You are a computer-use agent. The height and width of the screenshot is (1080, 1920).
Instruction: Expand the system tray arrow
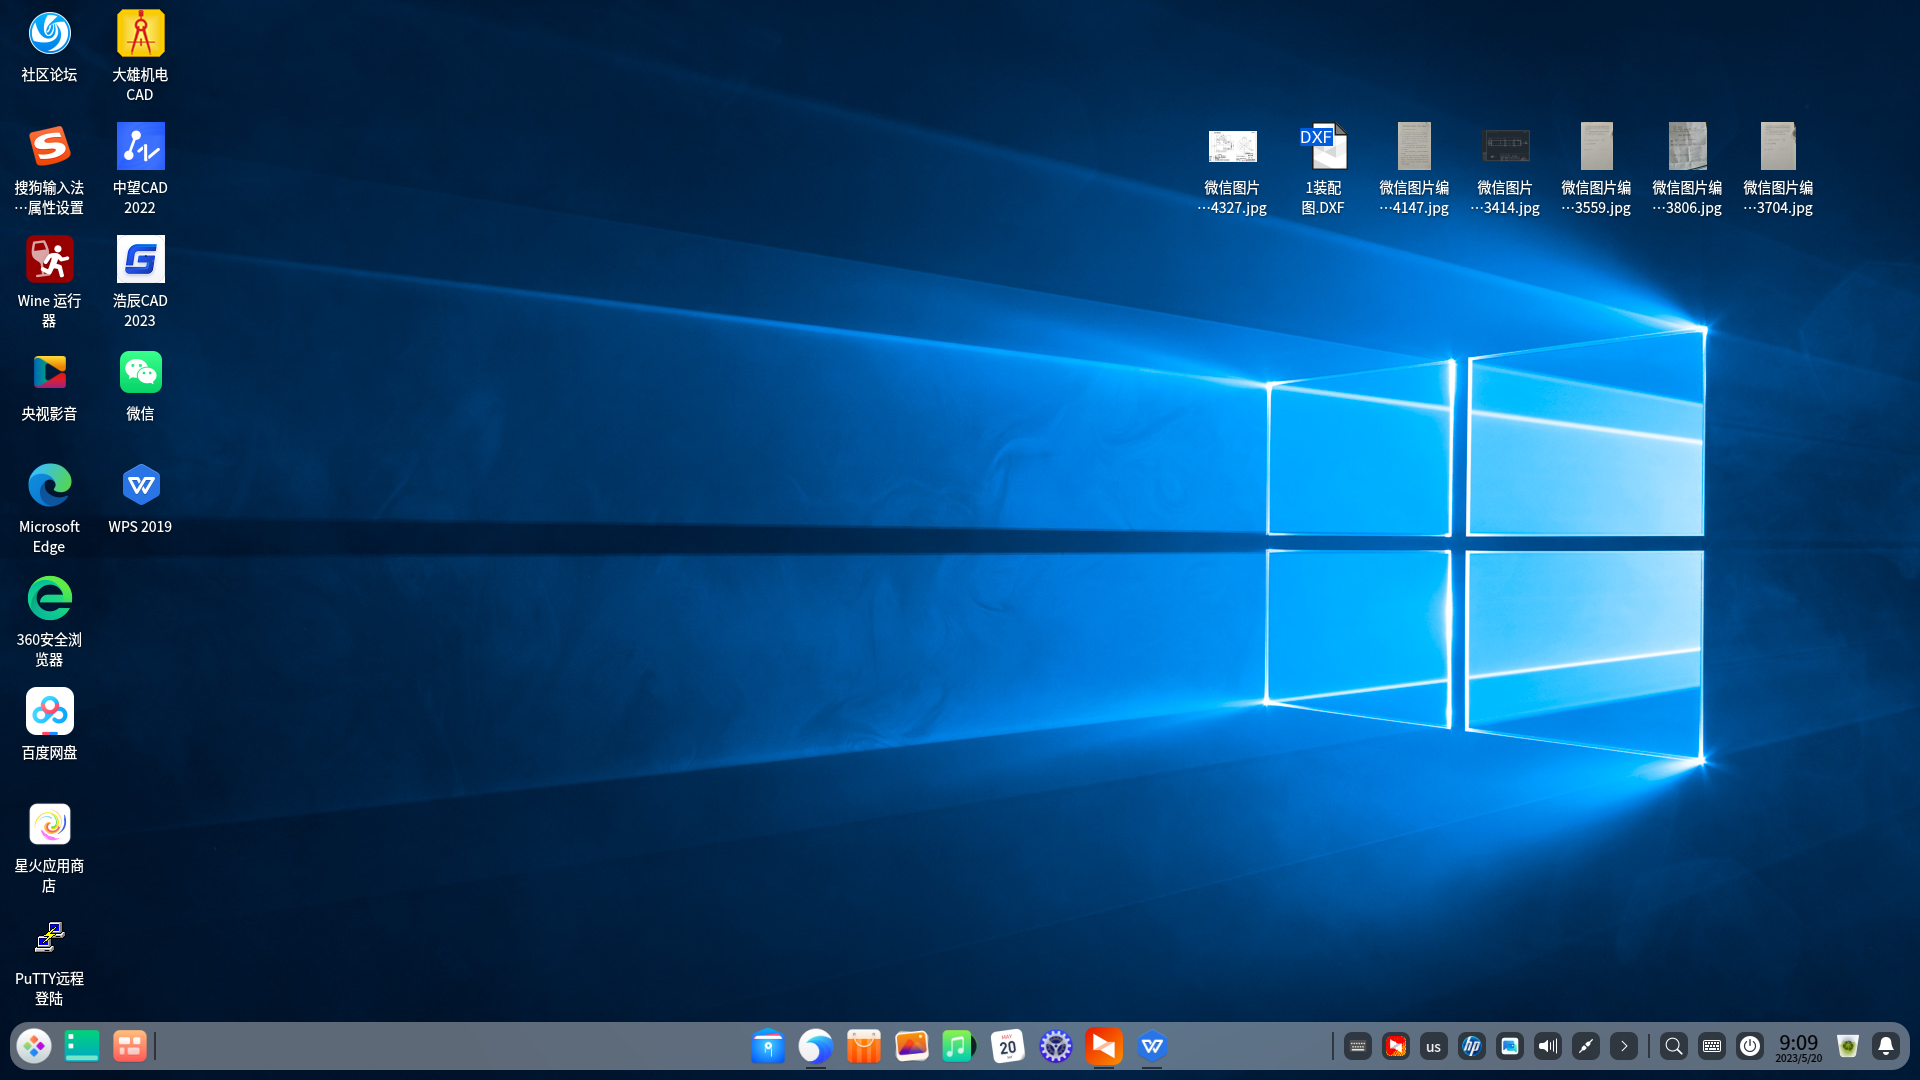(x=1624, y=1046)
